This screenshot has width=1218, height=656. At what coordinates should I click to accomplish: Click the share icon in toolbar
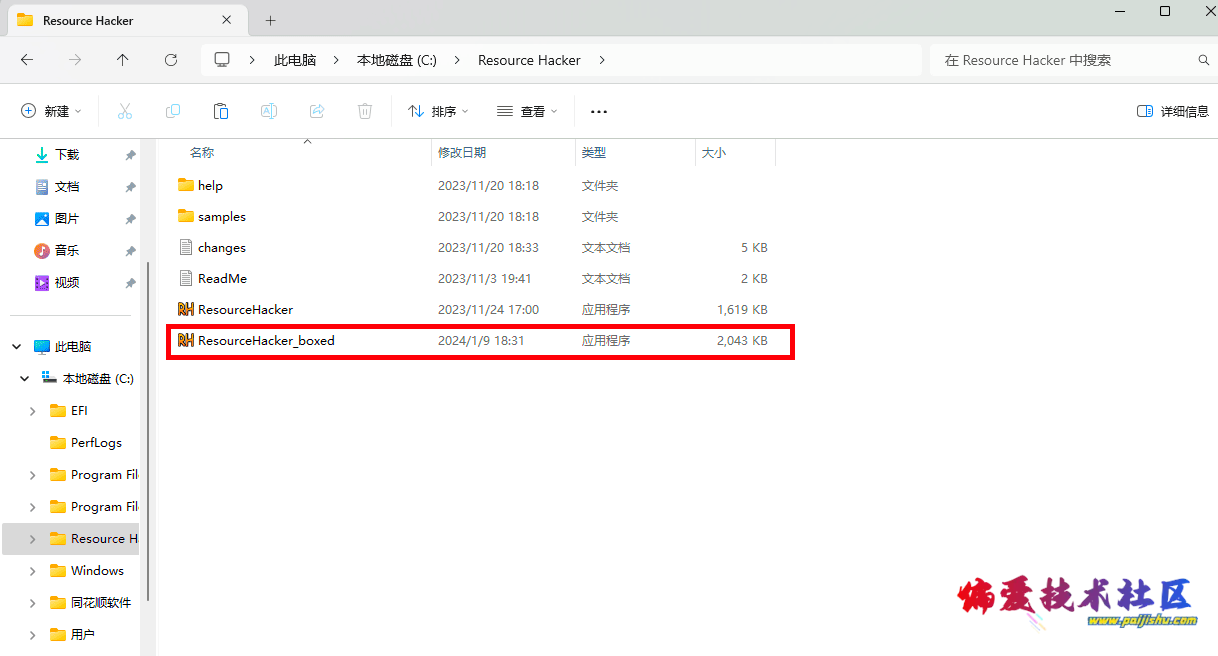pos(317,111)
